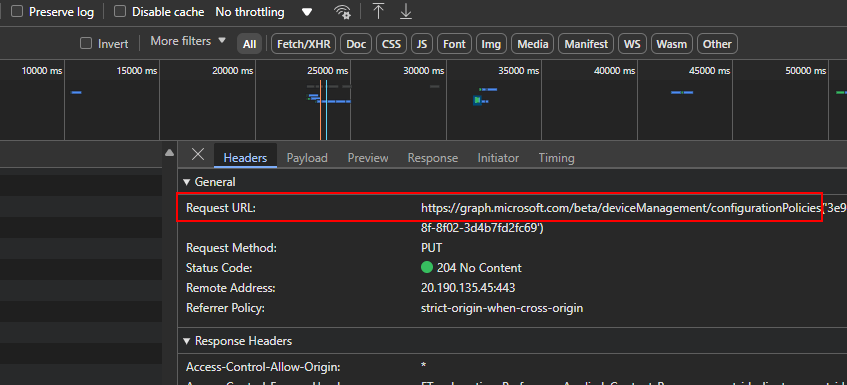
Task: Click the 45000 ms timeline label
Action: pyautogui.click(x=709, y=71)
